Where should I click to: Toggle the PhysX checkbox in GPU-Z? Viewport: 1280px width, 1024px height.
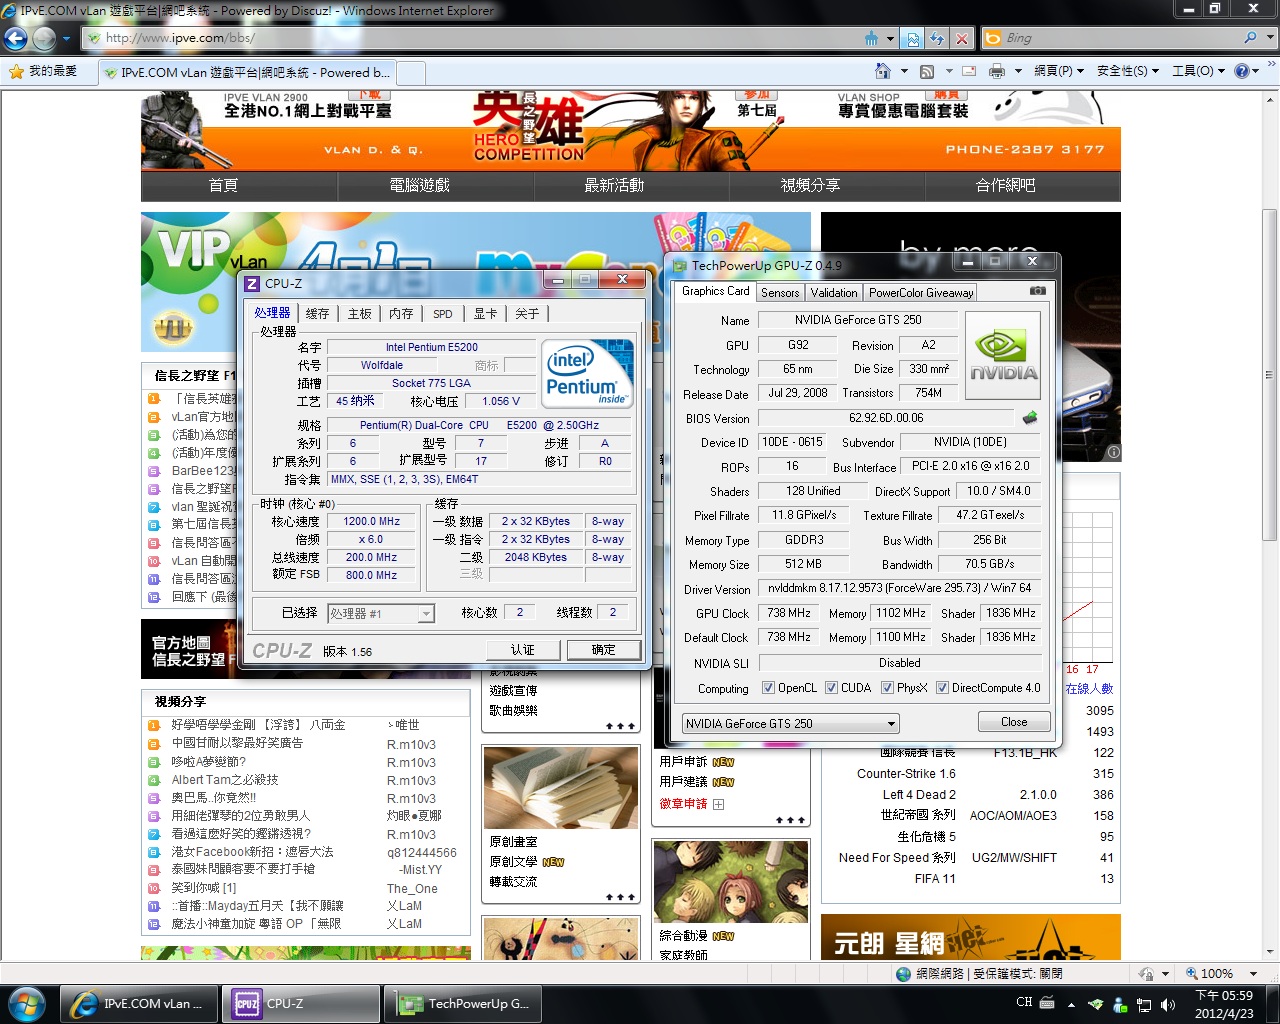[x=888, y=688]
